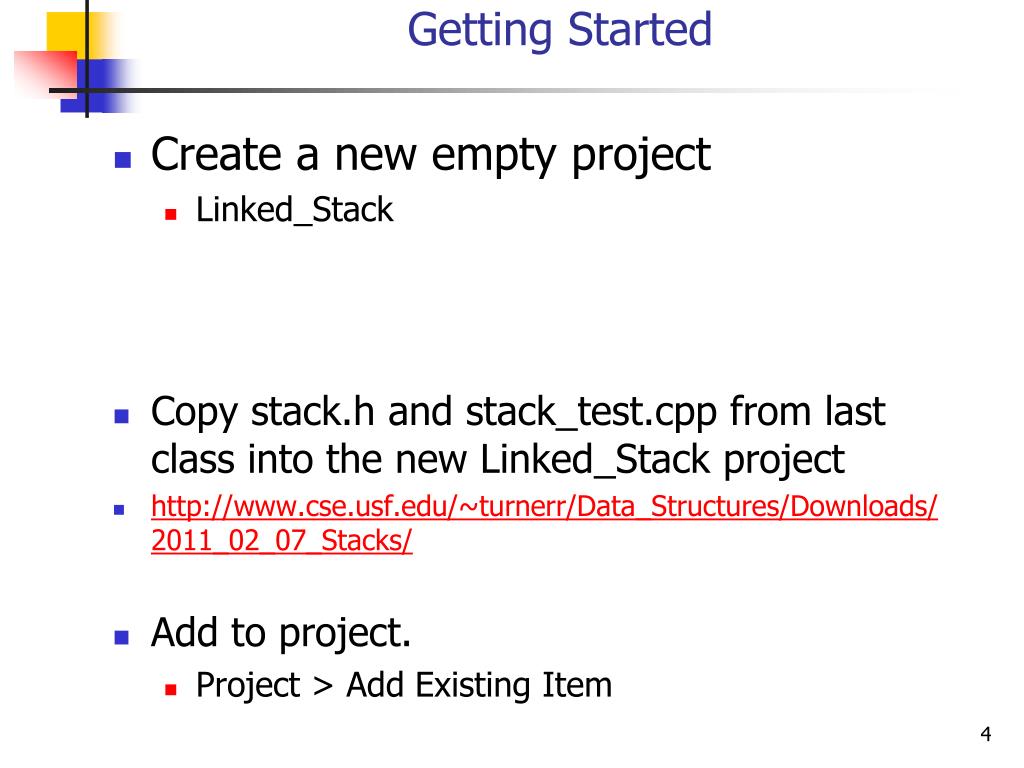
Task: Select the "Getting Started" slide title
Action: [560, 30]
